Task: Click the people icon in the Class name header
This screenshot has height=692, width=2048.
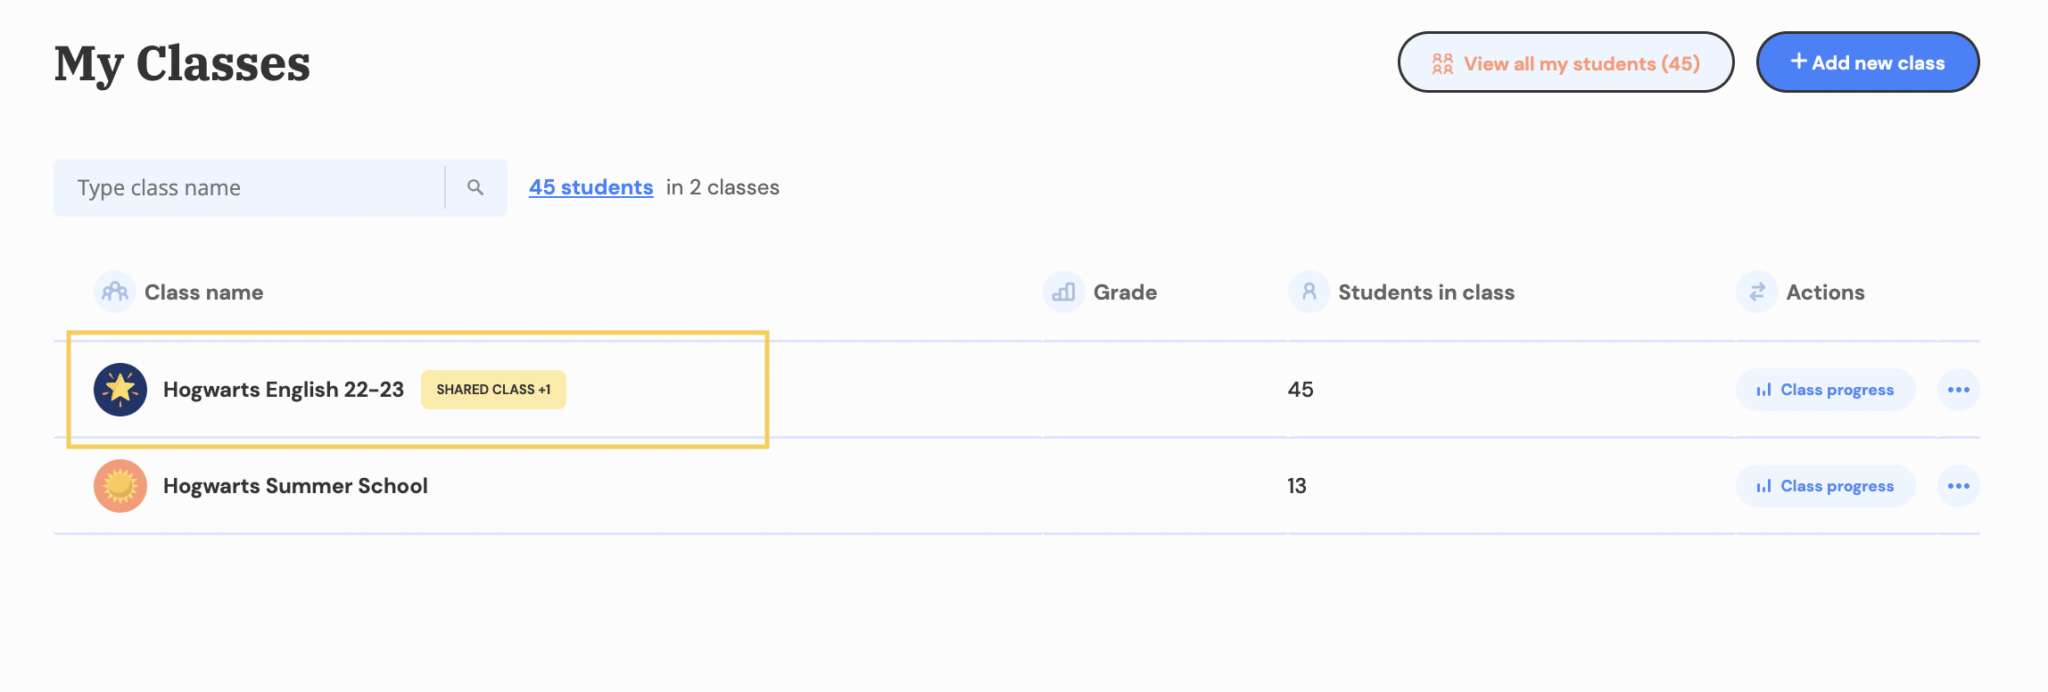Action: [113, 291]
